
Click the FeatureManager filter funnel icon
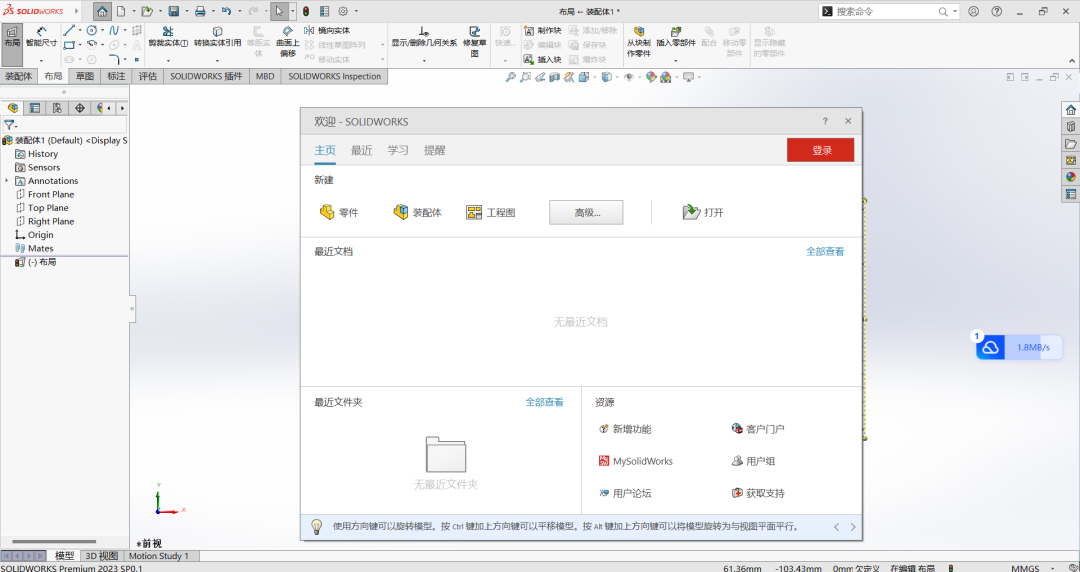9,125
